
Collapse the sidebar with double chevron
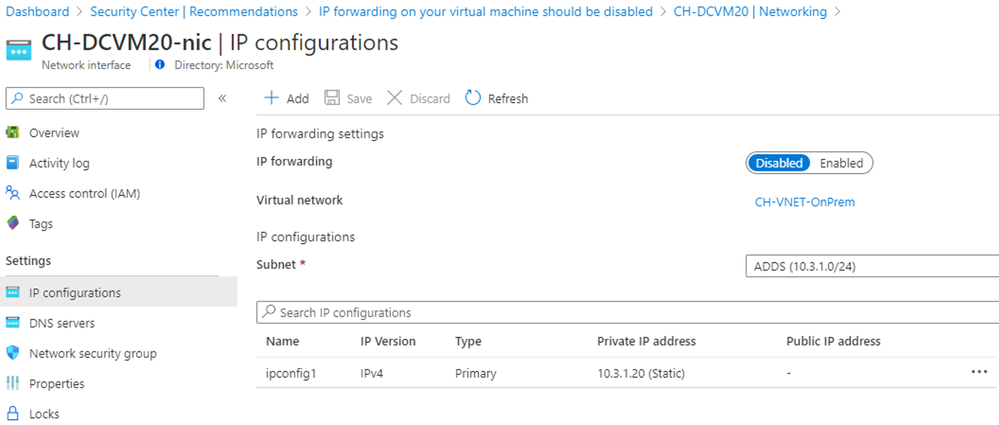pyautogui.click(x=222, y=98)
